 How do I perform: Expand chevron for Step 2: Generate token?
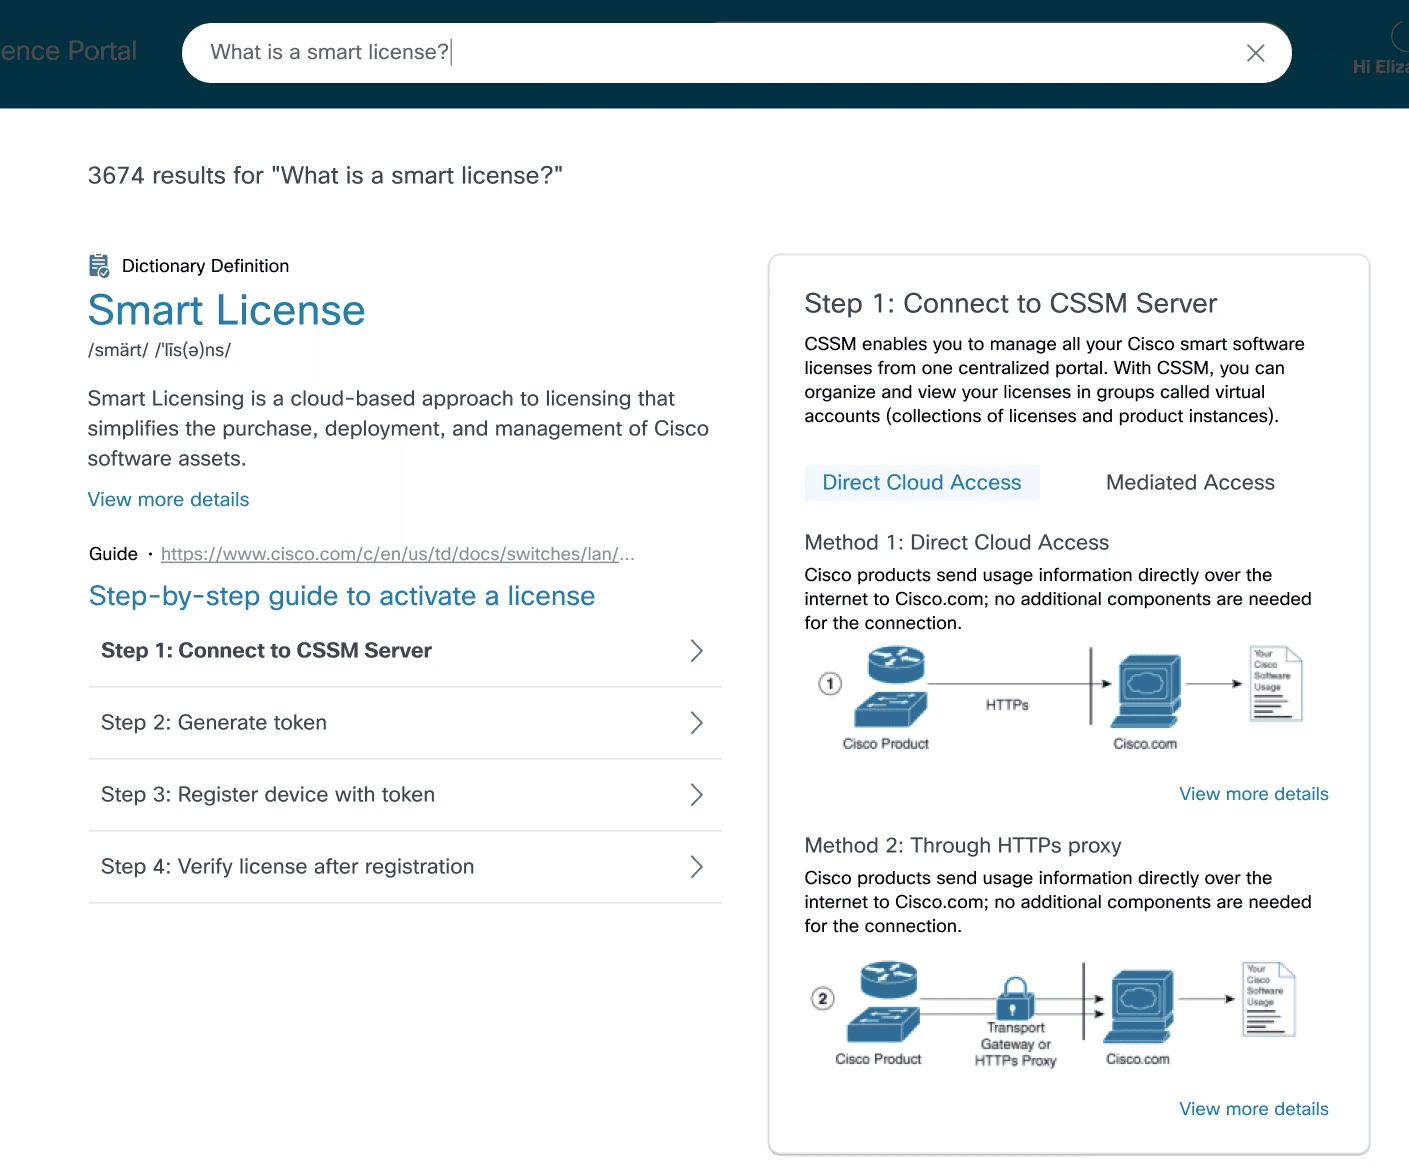pos(697,723)
